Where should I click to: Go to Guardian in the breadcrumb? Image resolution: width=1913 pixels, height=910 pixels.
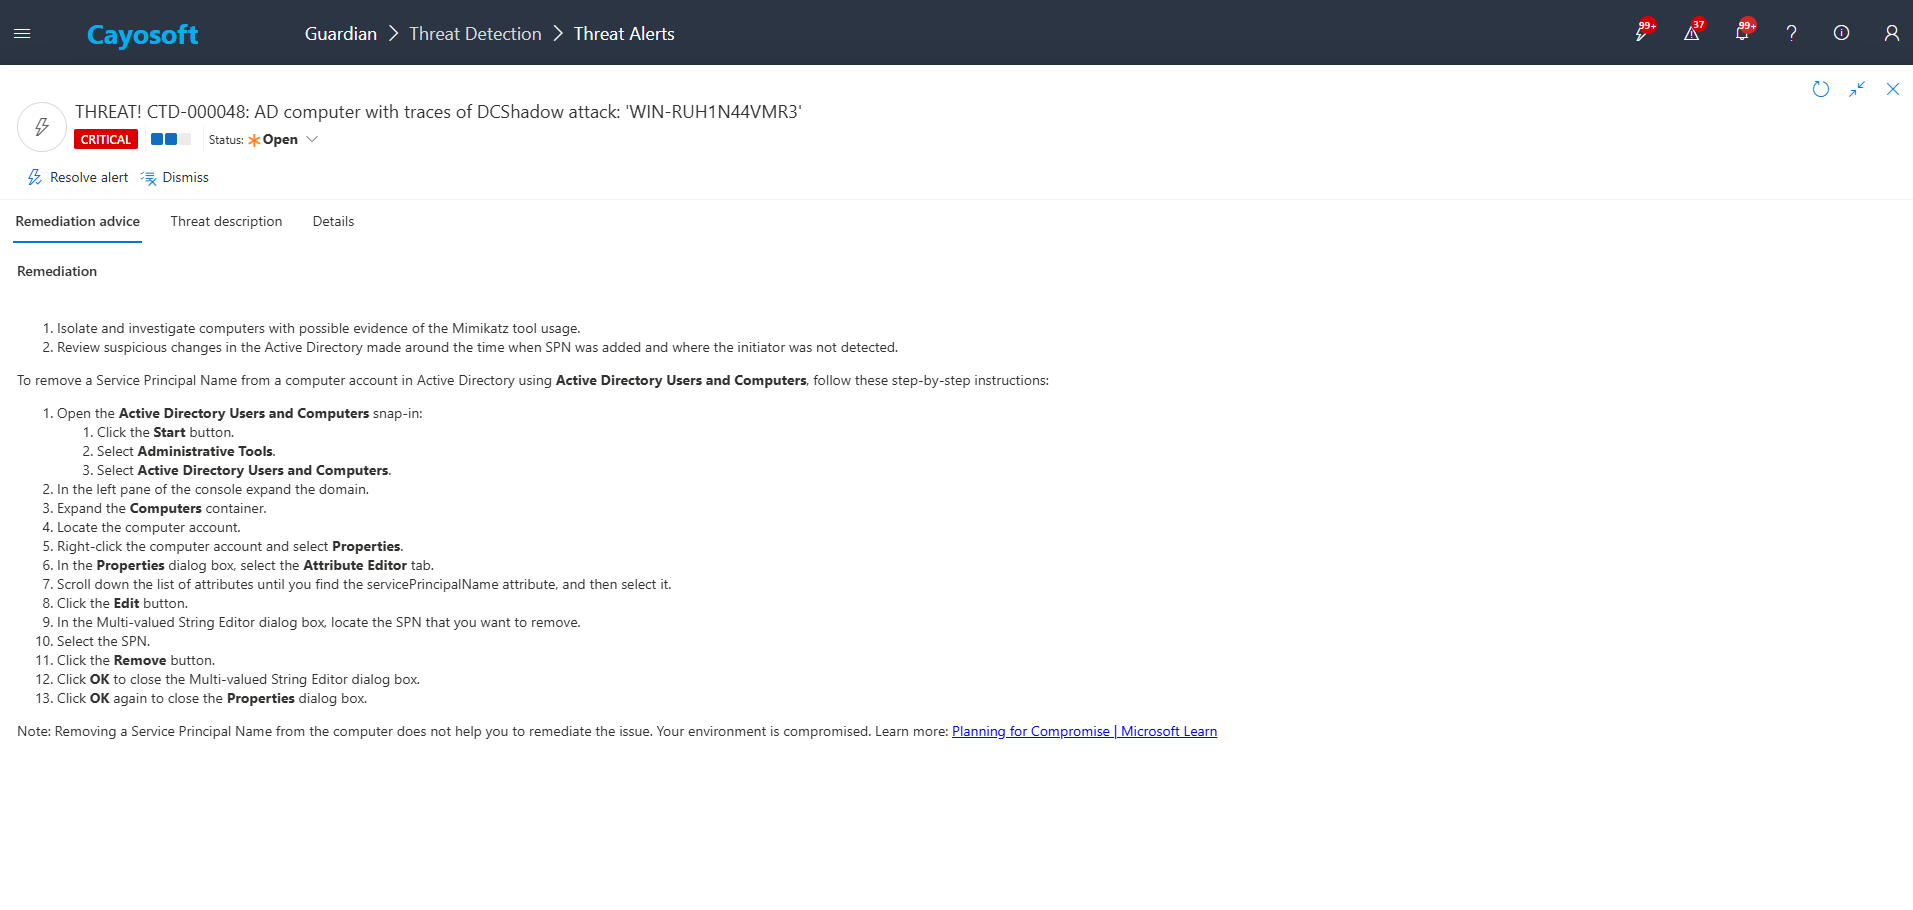340,34
